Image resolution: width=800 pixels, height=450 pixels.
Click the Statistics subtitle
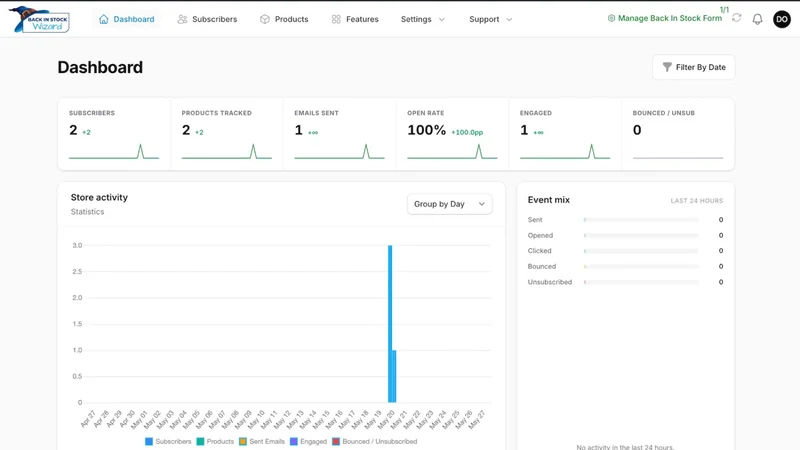tap(87, 212)
